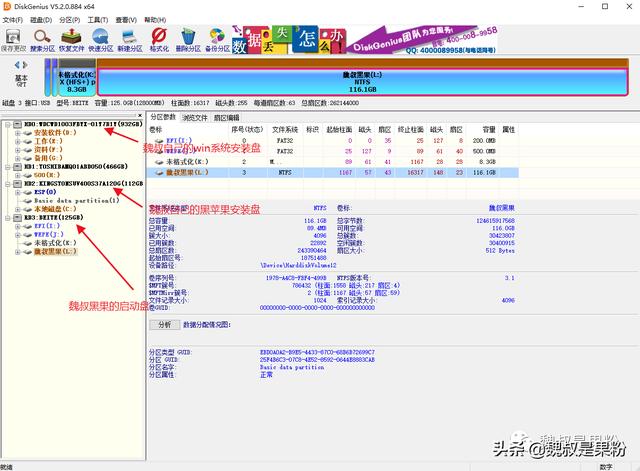640x471 pixels.
Task: Collapse the HD0 WDC disk node
Action: (x=8, y=124)
